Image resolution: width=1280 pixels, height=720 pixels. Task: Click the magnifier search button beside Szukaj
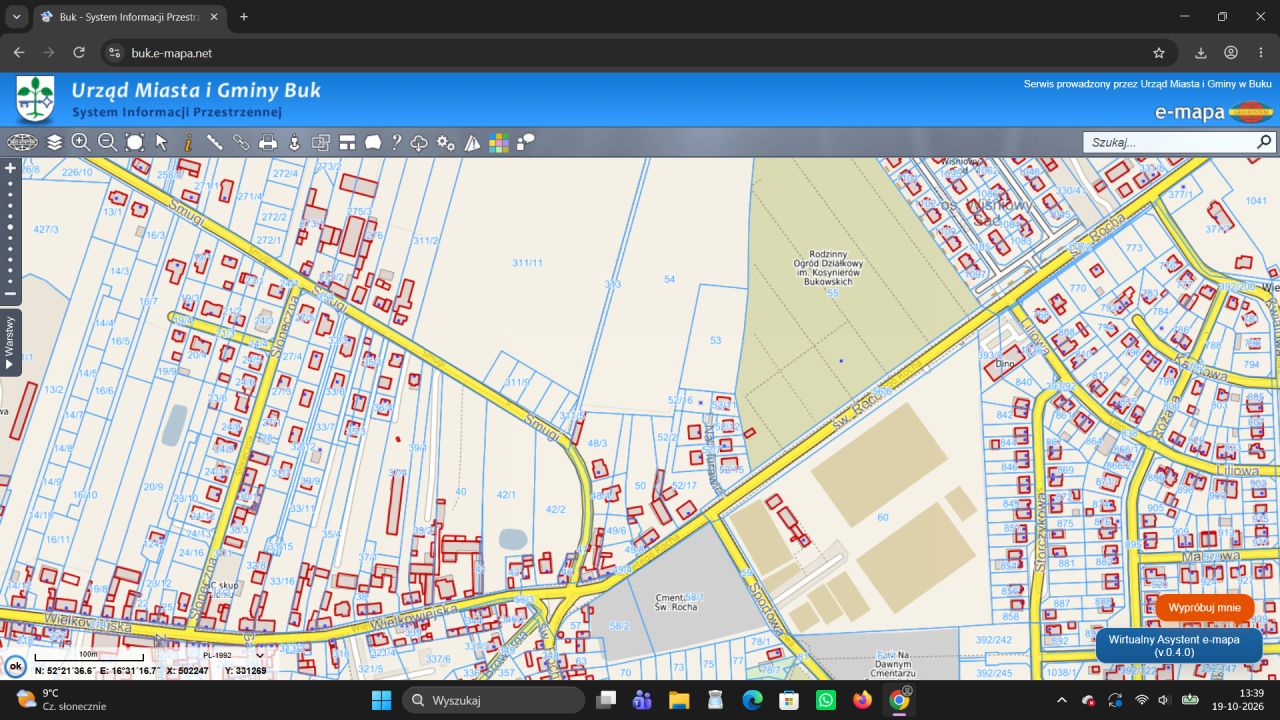(x=1265, y=142)
